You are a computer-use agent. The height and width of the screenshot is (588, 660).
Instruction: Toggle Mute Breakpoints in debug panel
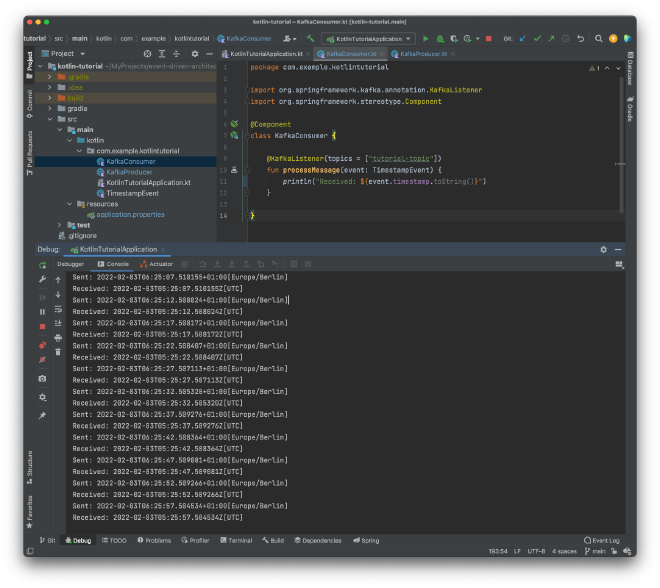42,358
